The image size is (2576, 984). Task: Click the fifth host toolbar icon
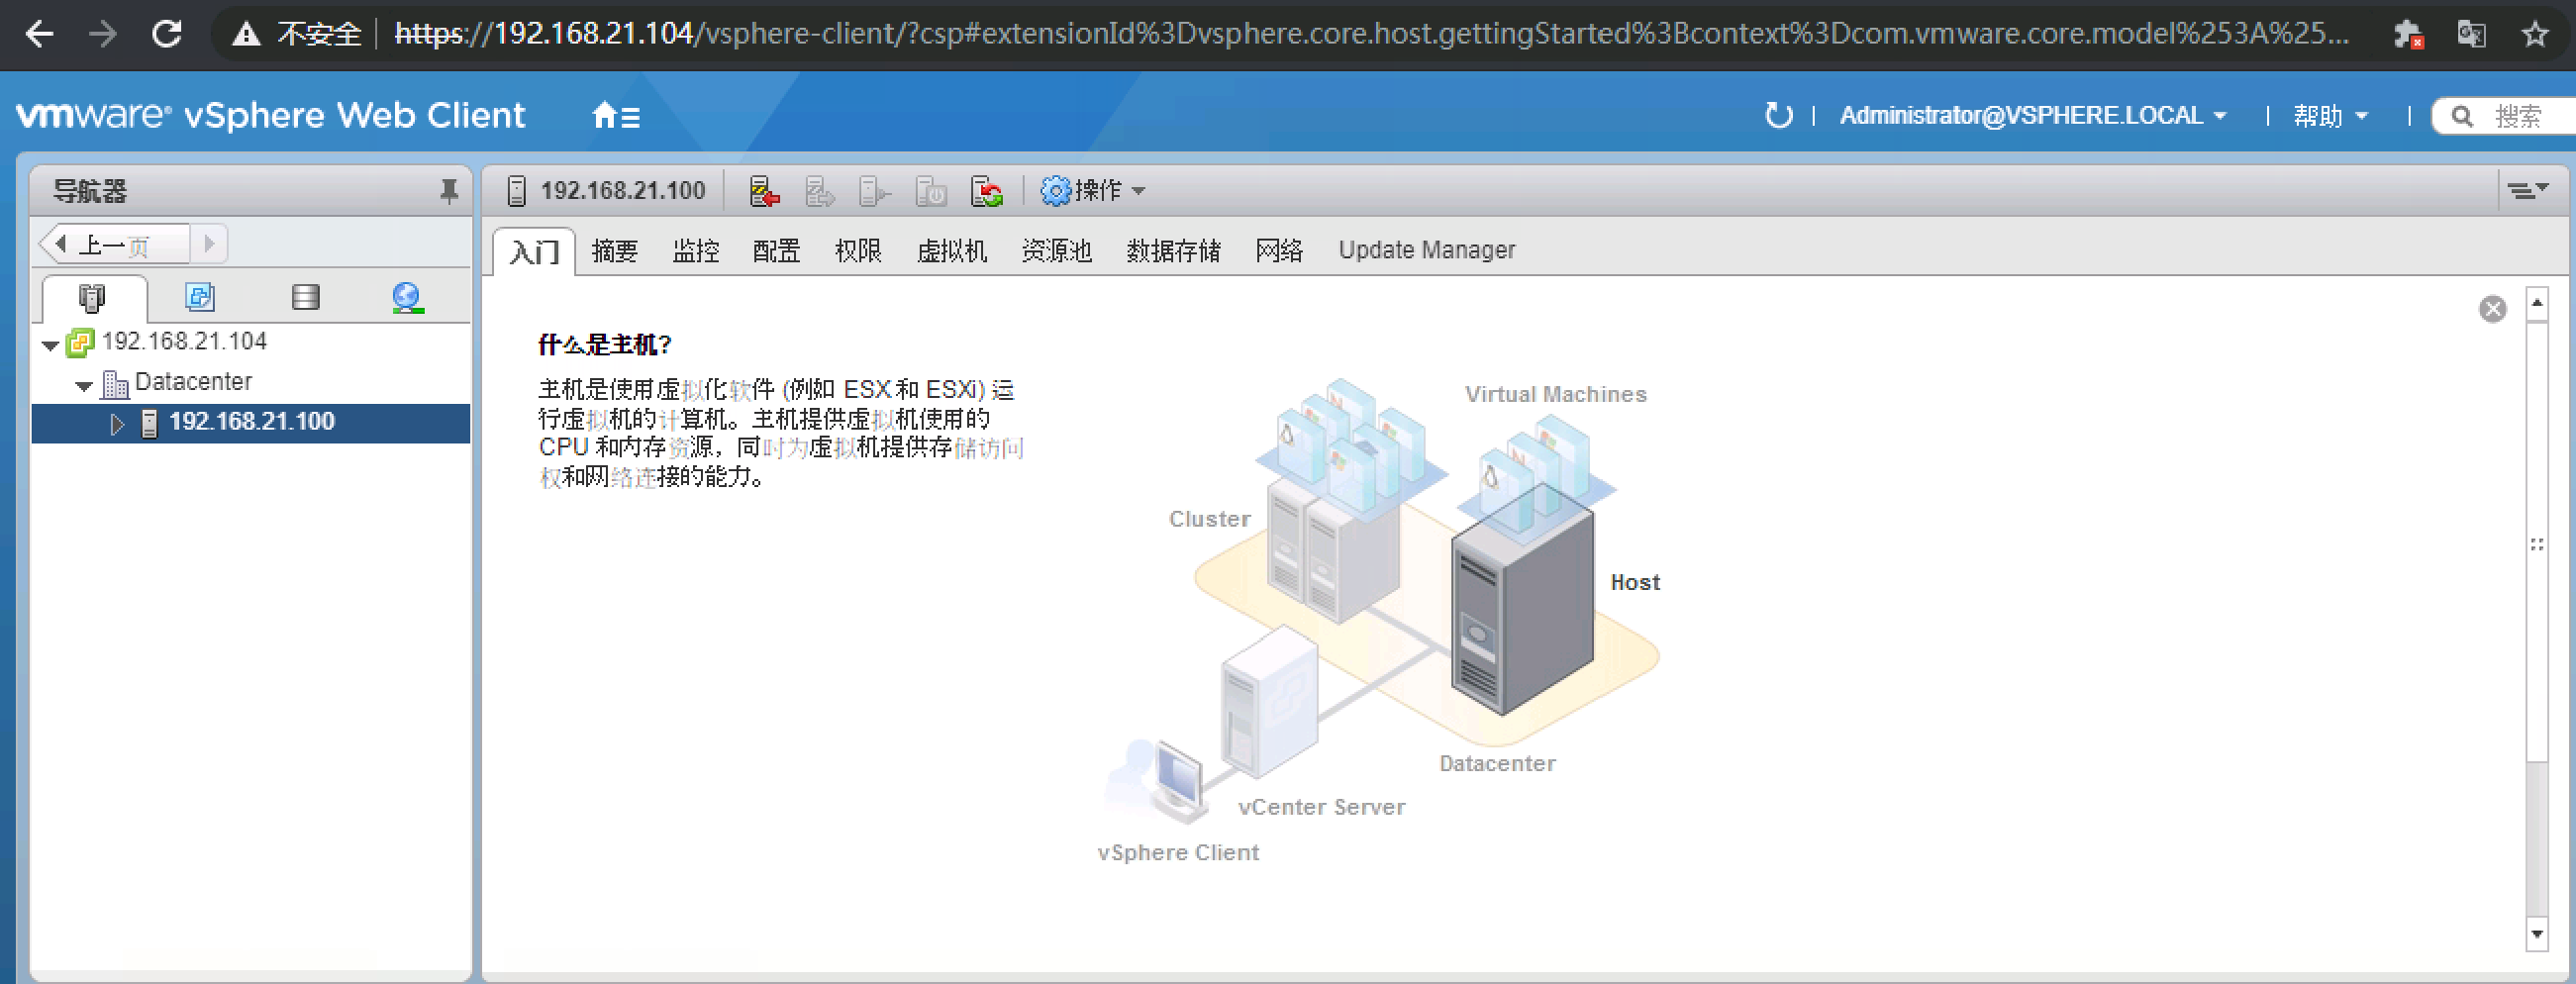[x=987, y=190]
